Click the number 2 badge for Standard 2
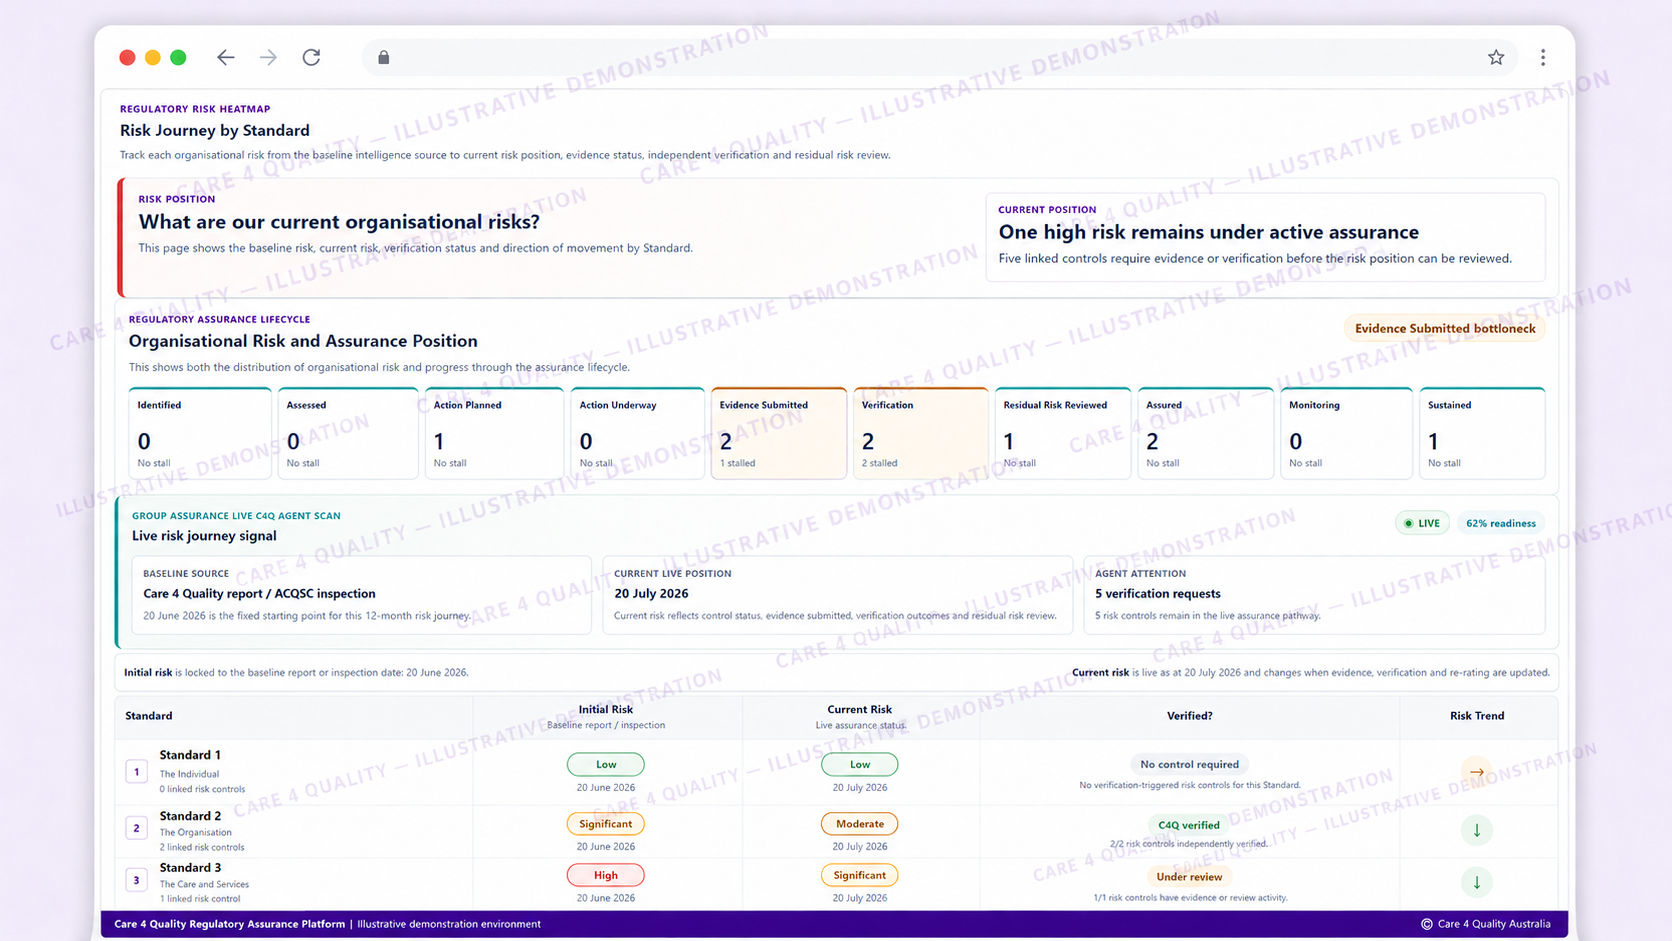The image size is (1672, 941). (x=137, y=828)
